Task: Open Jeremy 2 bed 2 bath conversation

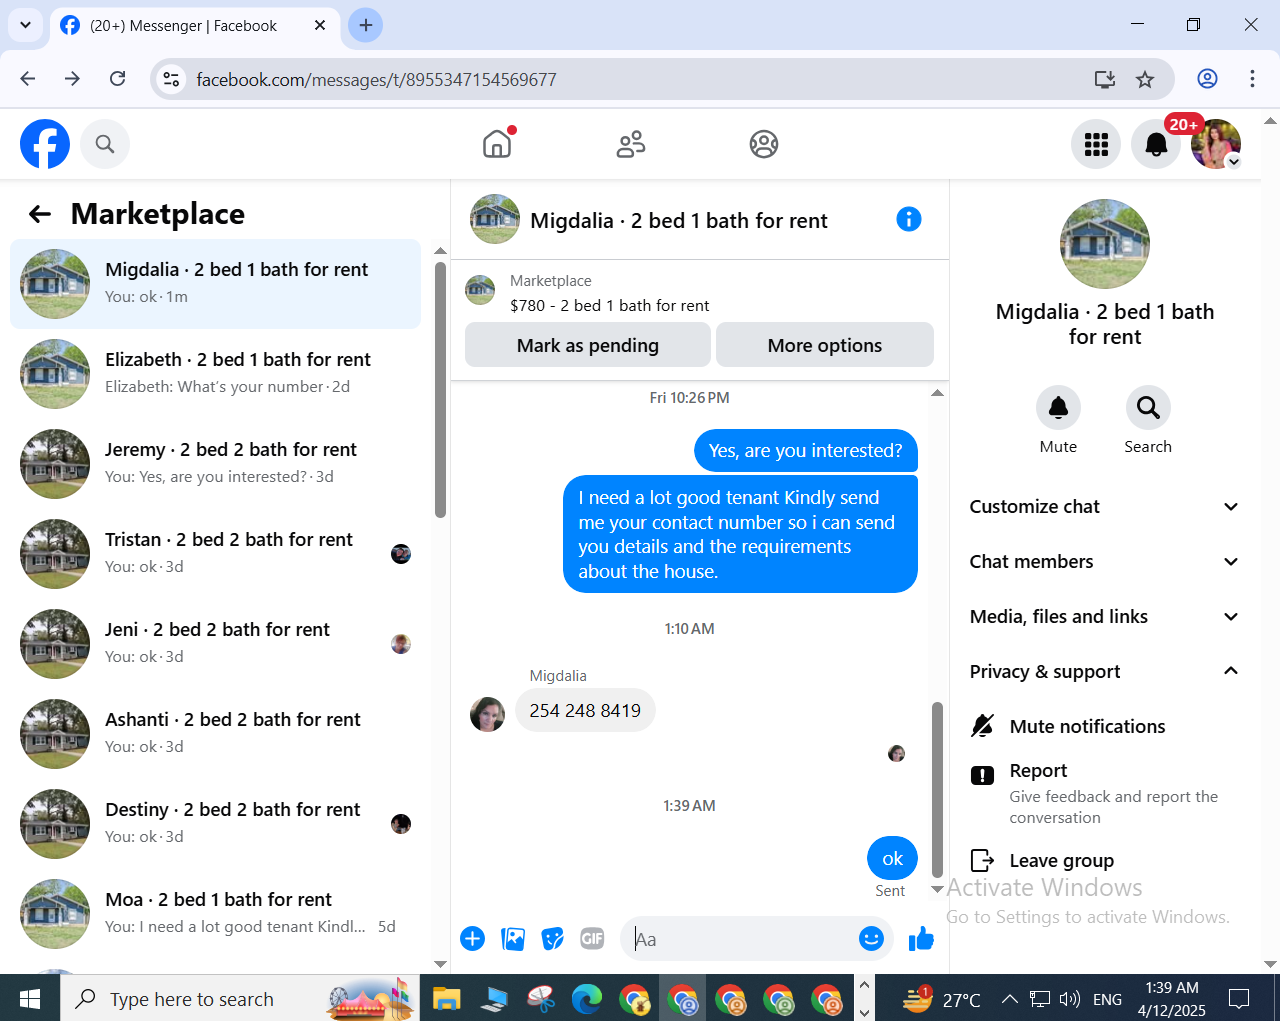Action: (215, 464)
